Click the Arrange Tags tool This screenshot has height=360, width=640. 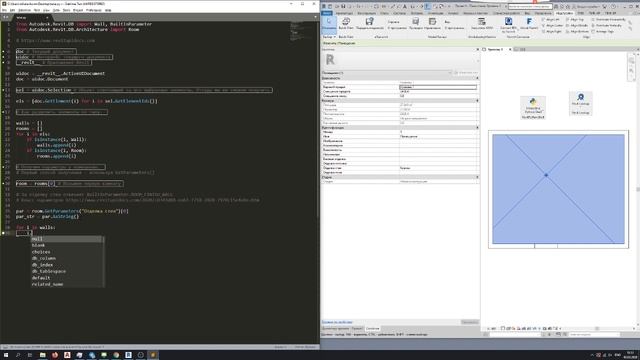(x=602, y=31)
